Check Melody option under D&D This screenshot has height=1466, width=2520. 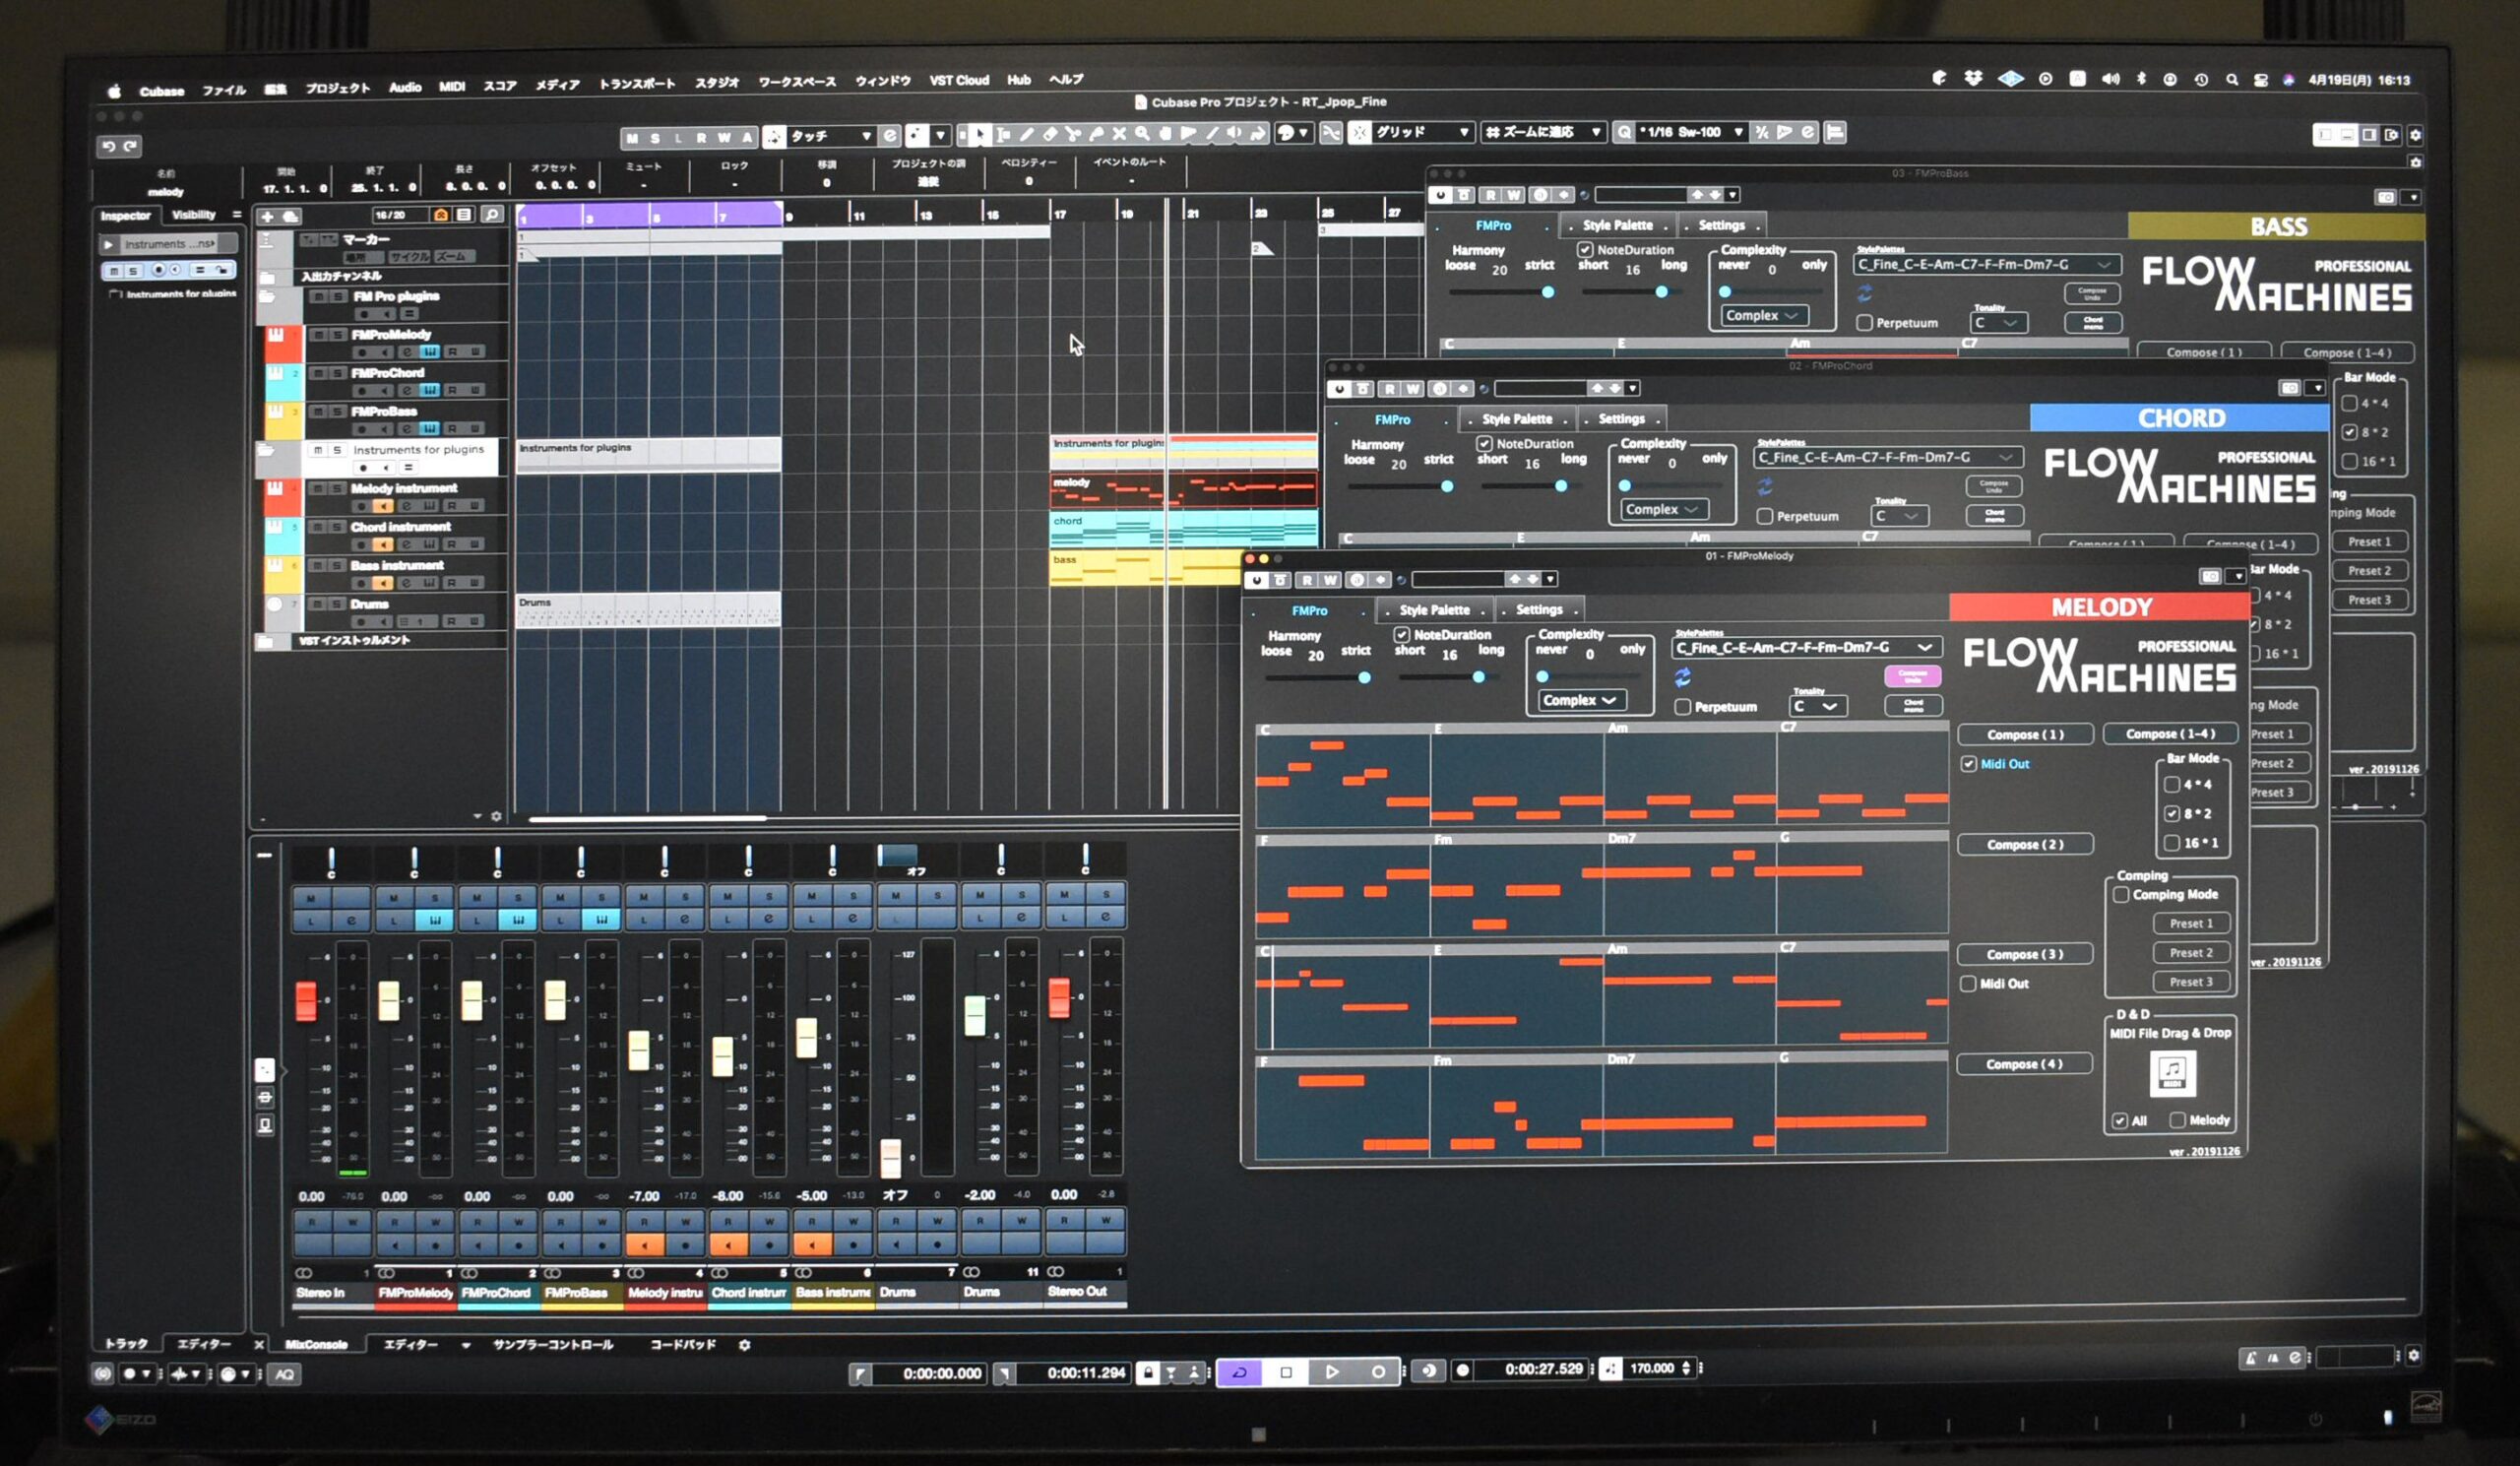tap(2177, 1121)
